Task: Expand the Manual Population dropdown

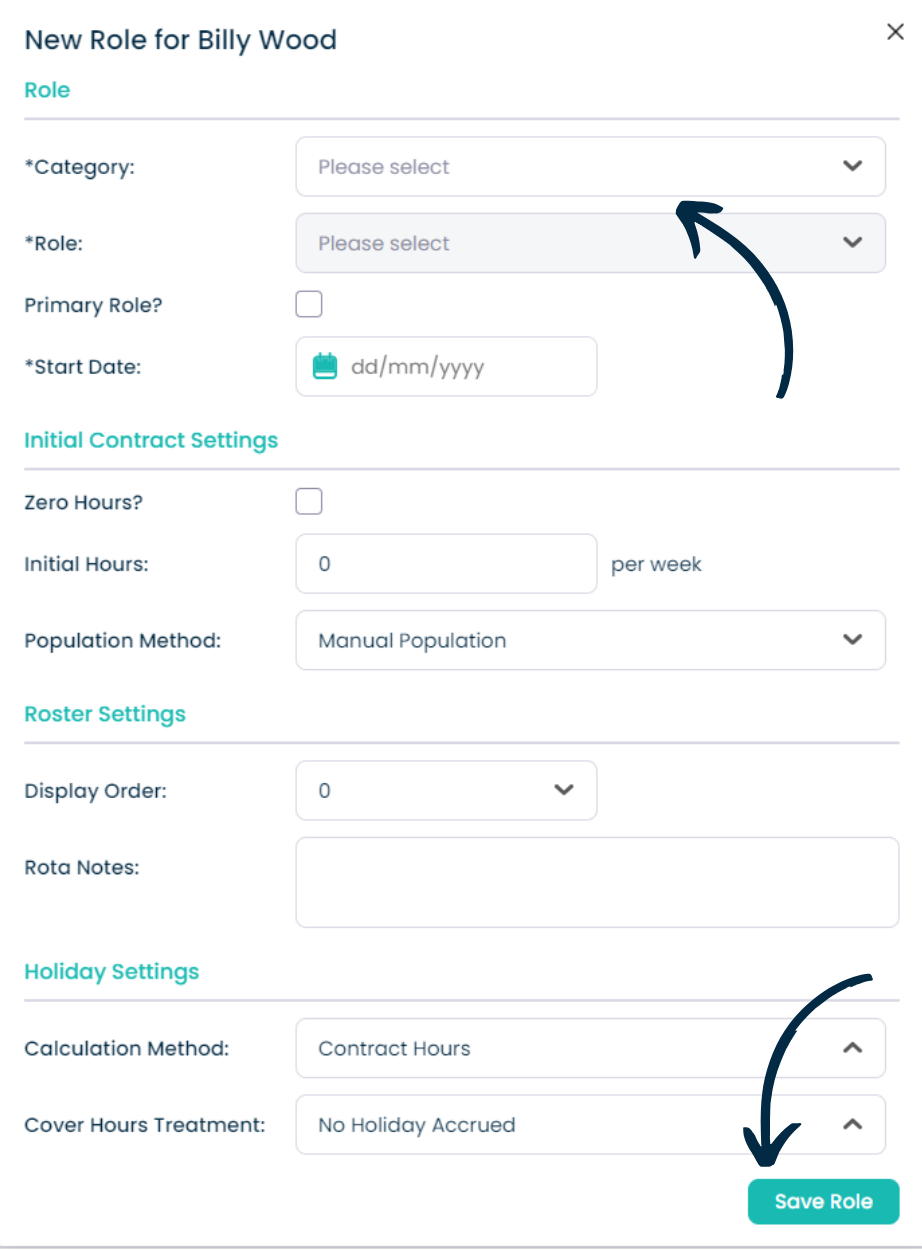Action: 591,640
